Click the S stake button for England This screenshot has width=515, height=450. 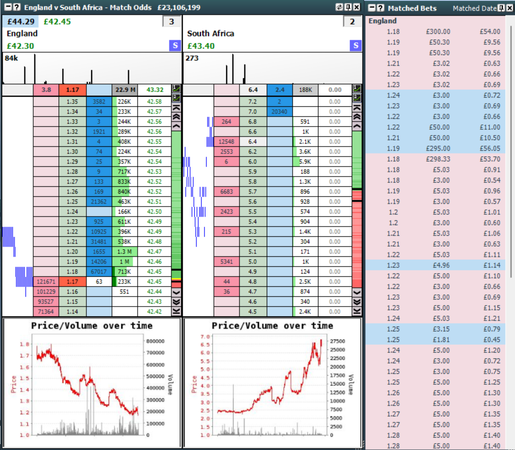coord(175,45)
